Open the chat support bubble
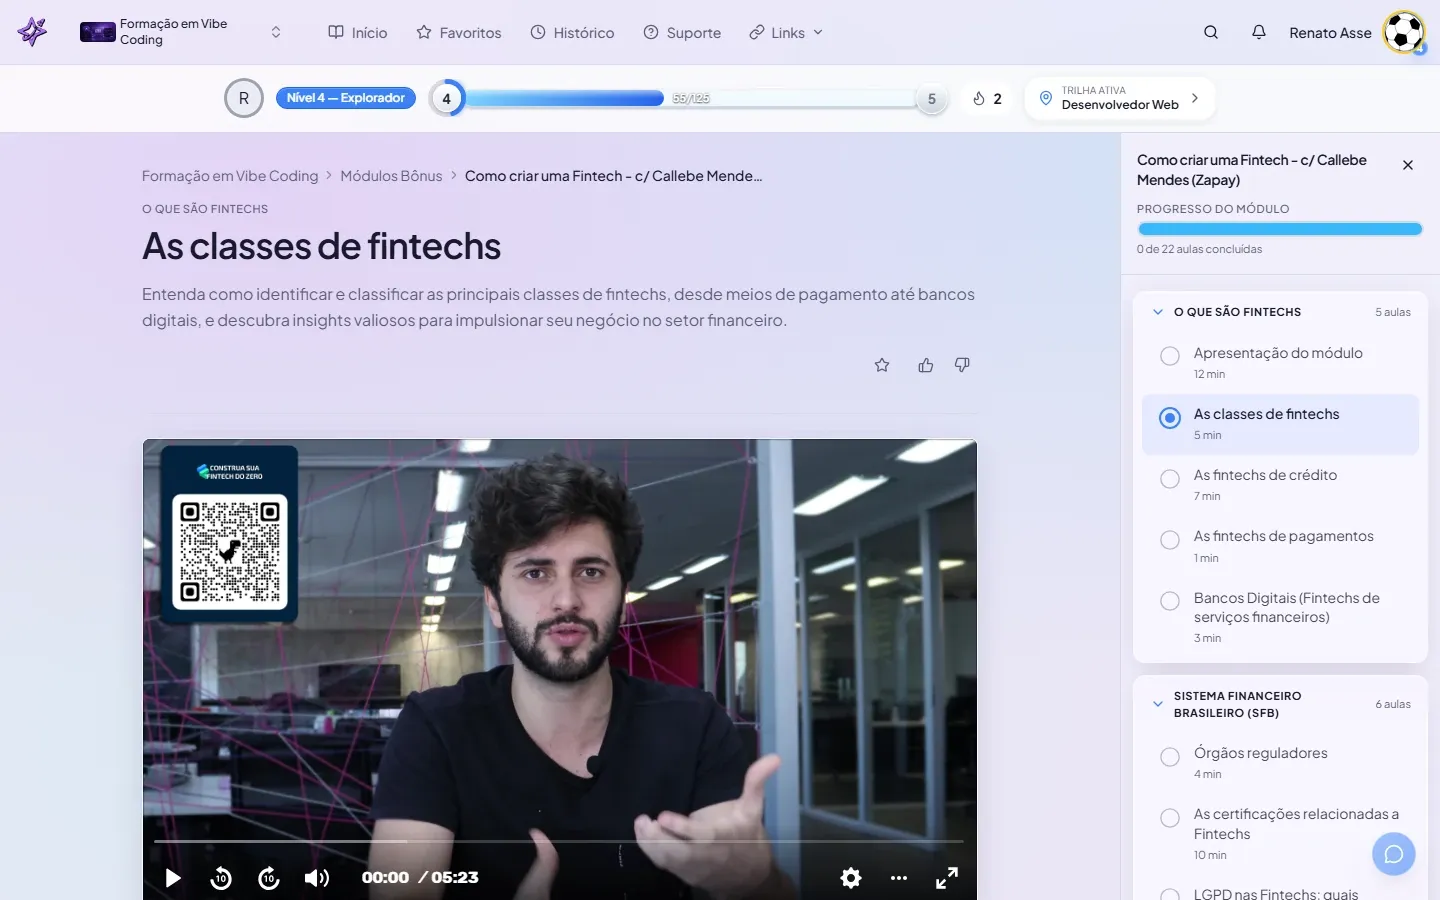 [1394, 854]
